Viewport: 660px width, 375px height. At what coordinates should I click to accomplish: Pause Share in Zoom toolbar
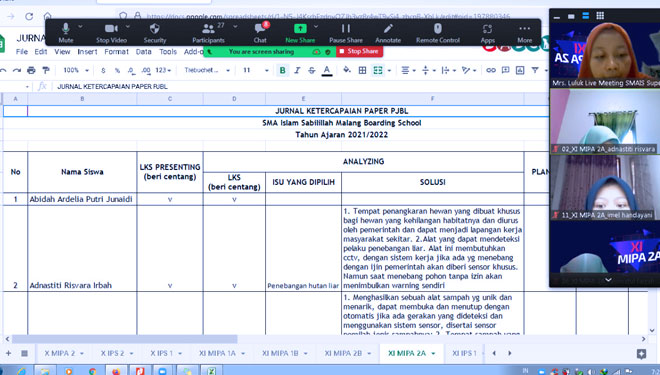tap(346, 33)
